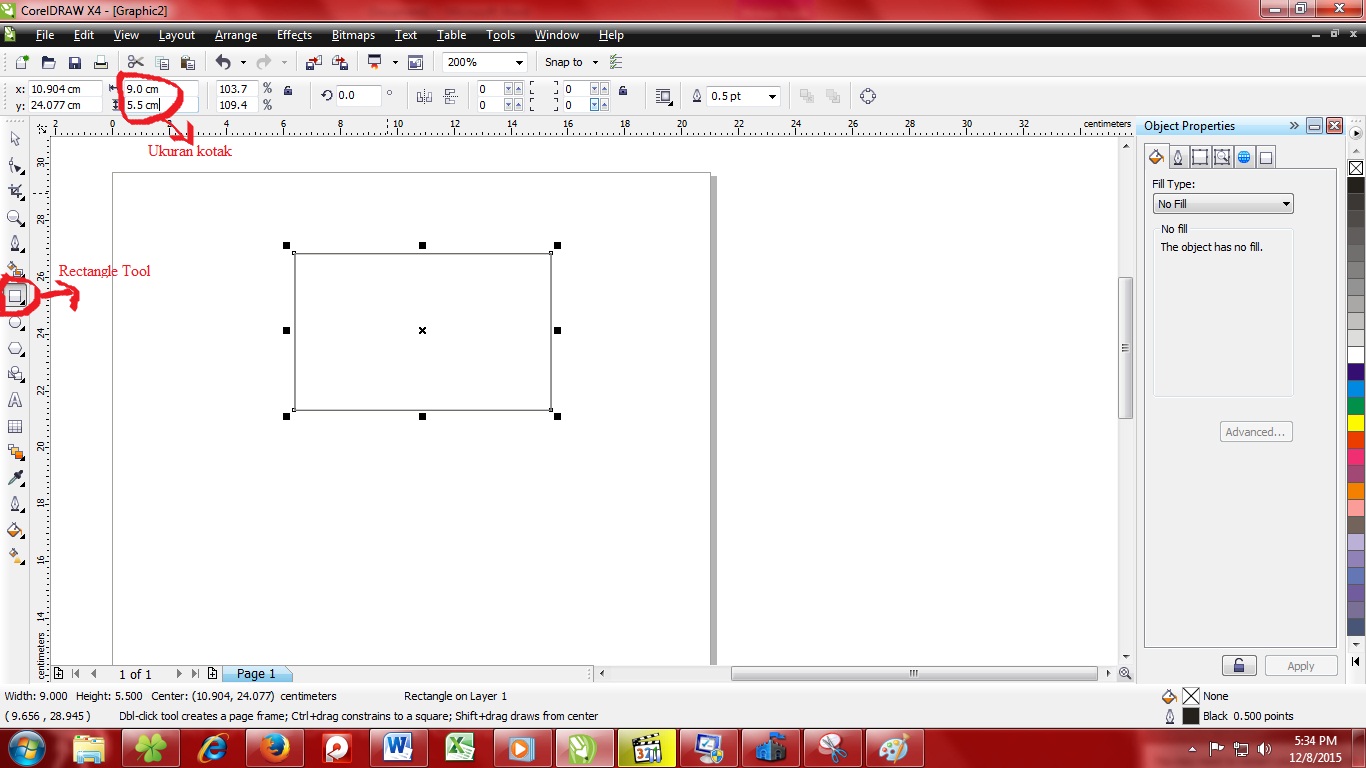
Task: Select the Smart Fill tool
Action: [x=15, y=269]
